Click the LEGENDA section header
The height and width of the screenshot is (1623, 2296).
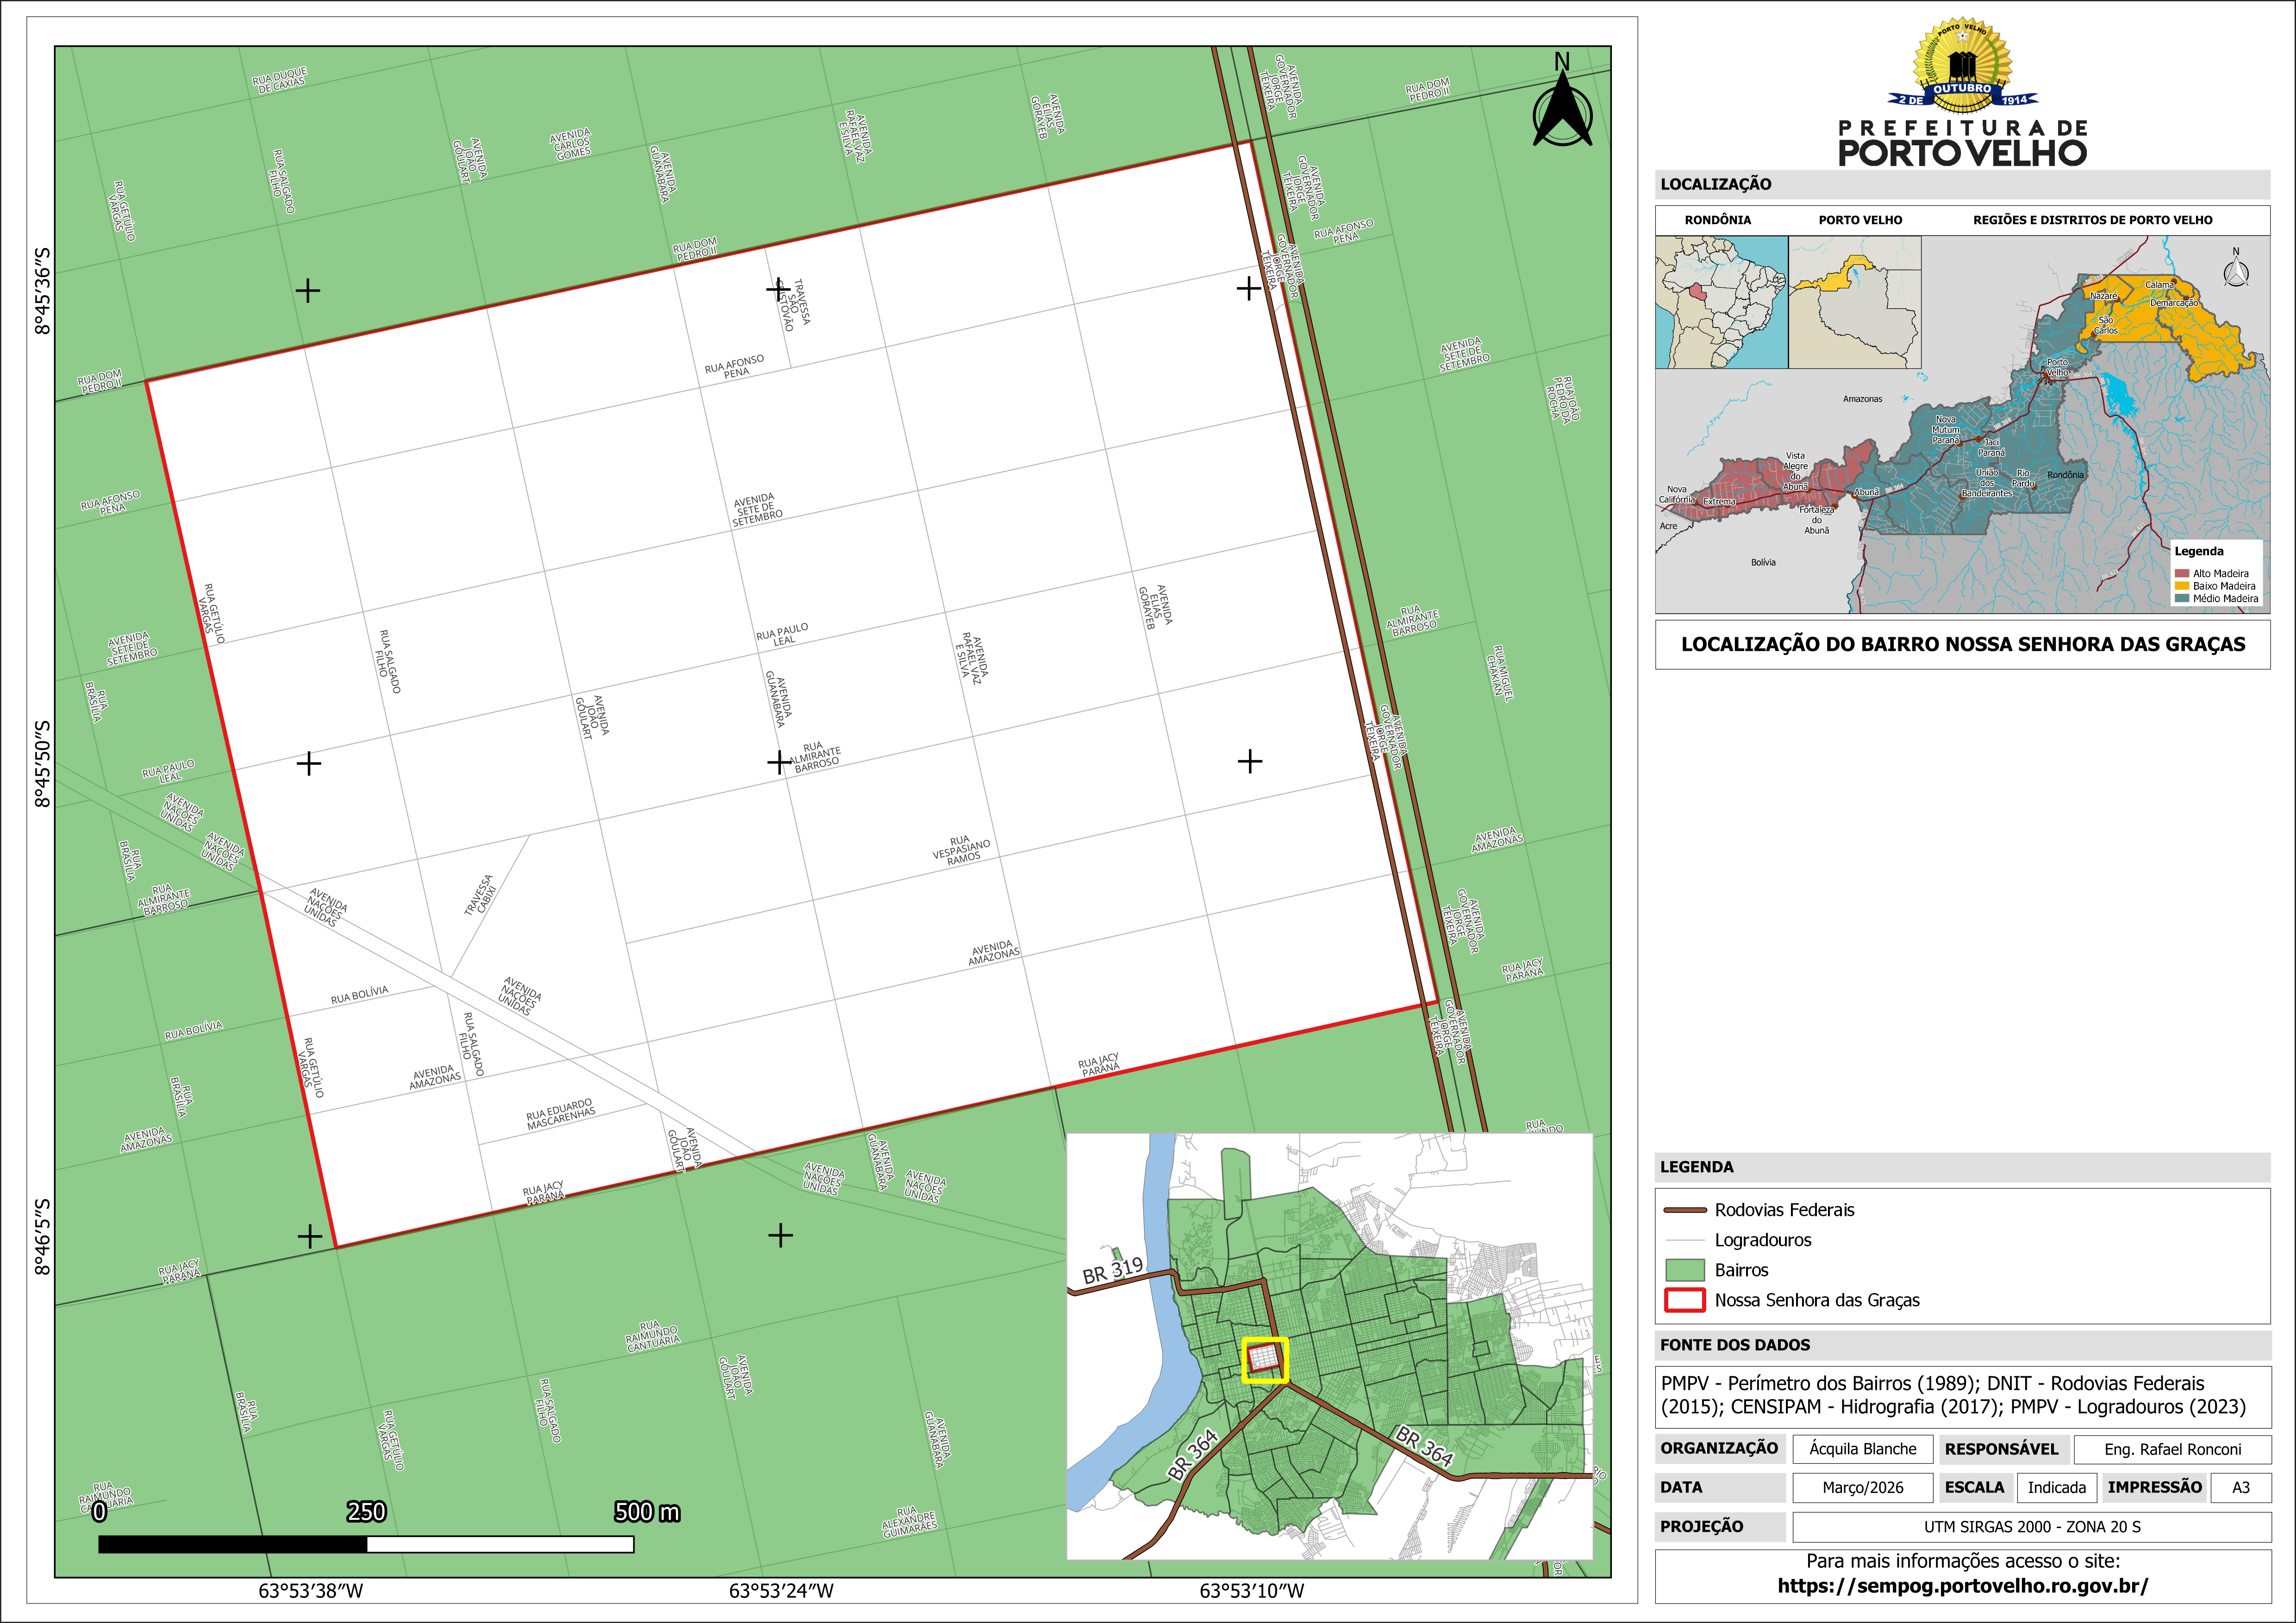click(x=1697, y=1167)
